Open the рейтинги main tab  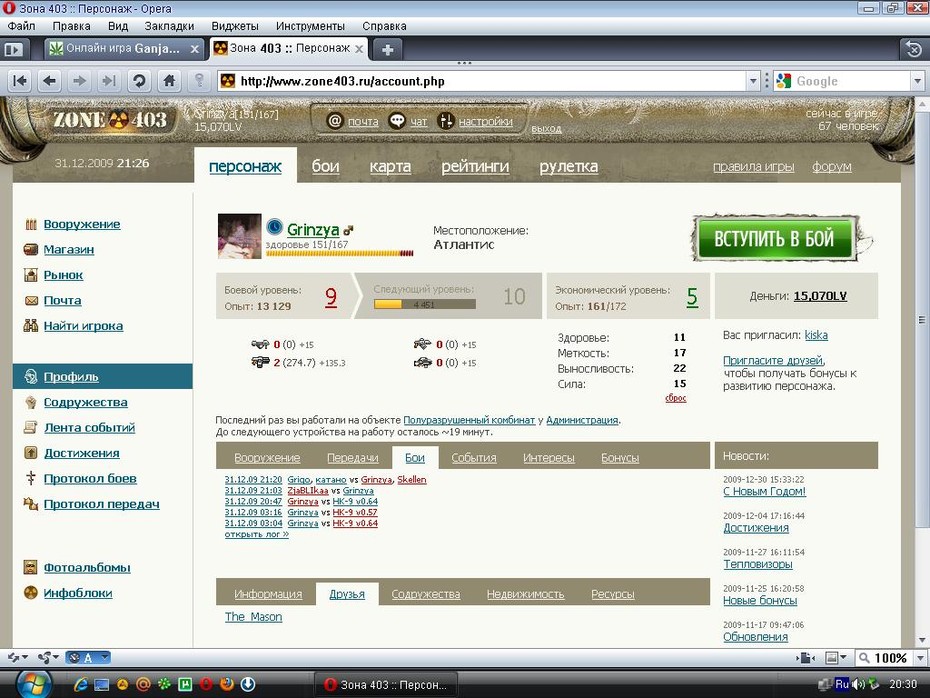pyautogui.click(x=475, y=167)
